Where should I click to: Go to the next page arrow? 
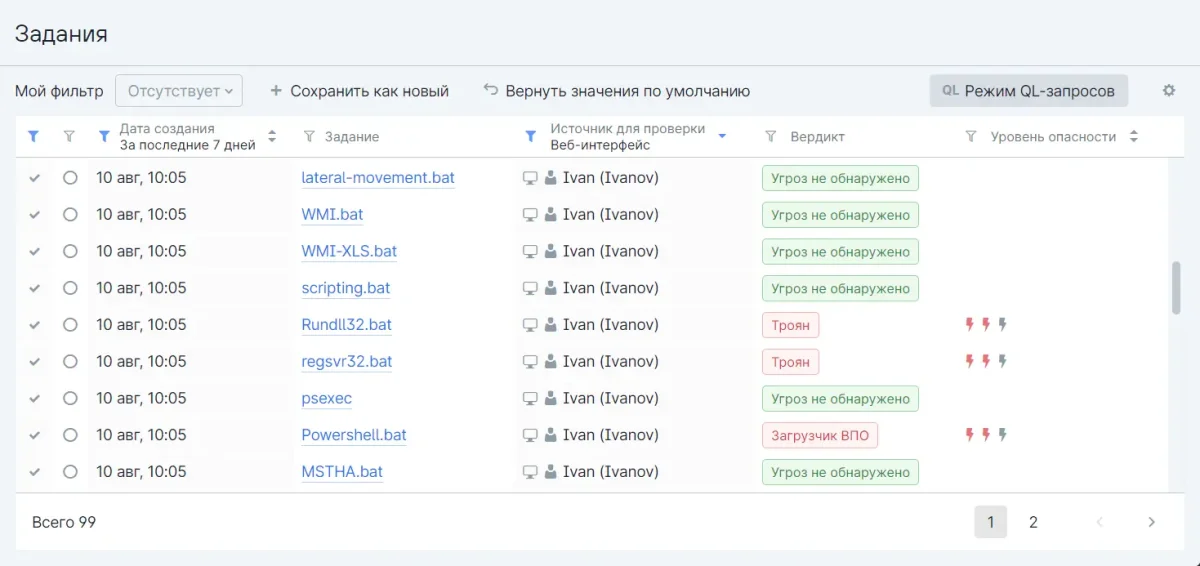click(1151, 522)
